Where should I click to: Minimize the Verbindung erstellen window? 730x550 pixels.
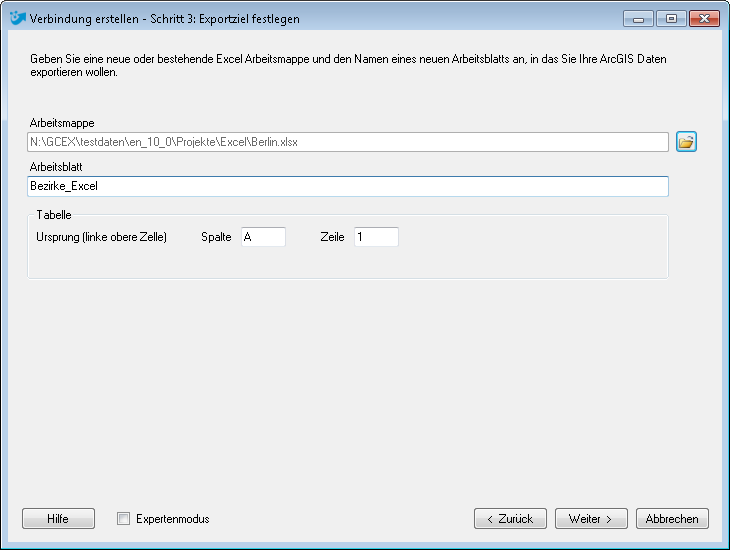click(x=638, y=19)
